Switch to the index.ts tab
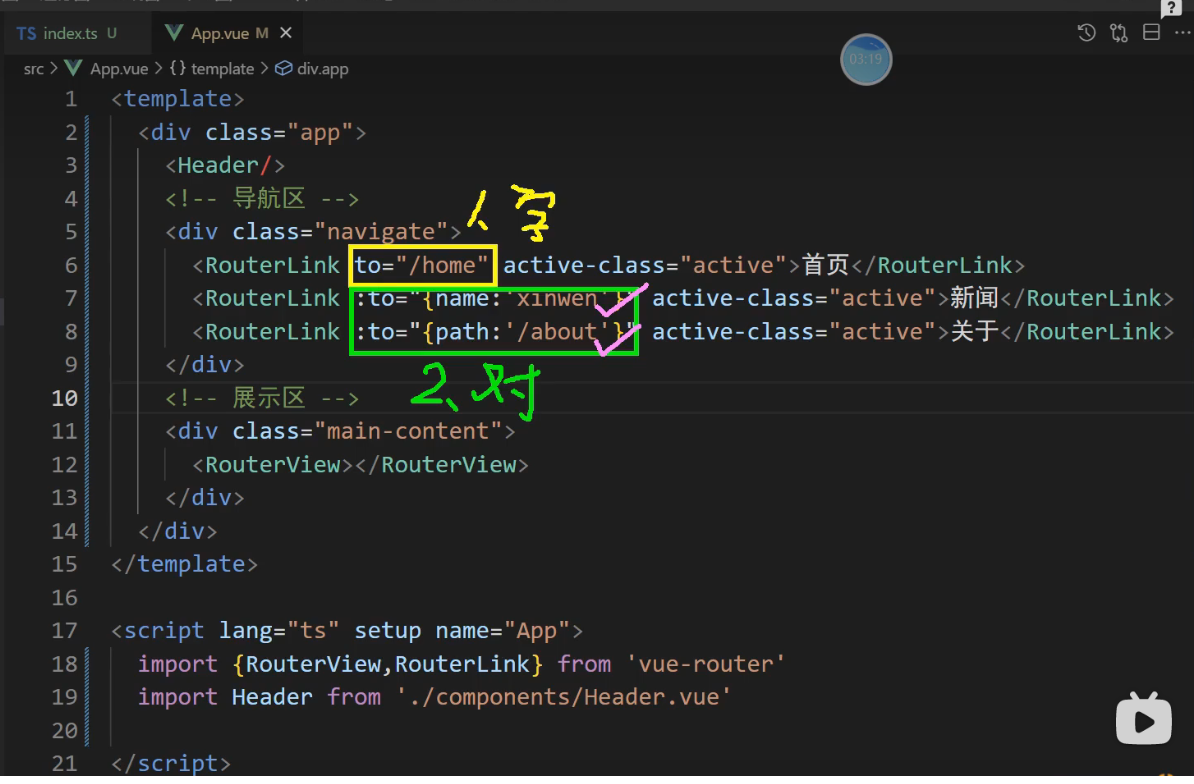1194x784 pixels. point(69,33)
